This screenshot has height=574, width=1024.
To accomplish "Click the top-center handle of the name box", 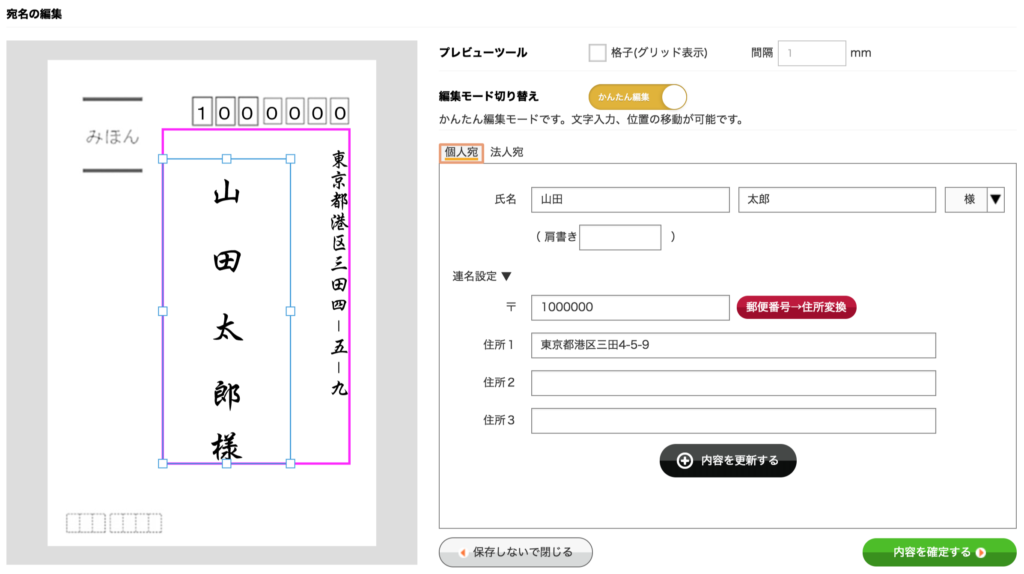I will [x=227, y=159].
